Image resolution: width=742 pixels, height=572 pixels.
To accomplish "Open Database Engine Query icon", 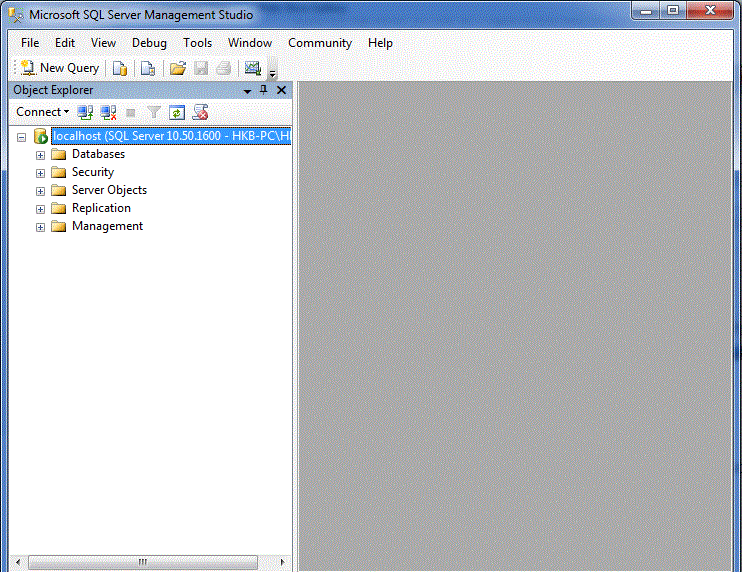I will coord(120,69).
